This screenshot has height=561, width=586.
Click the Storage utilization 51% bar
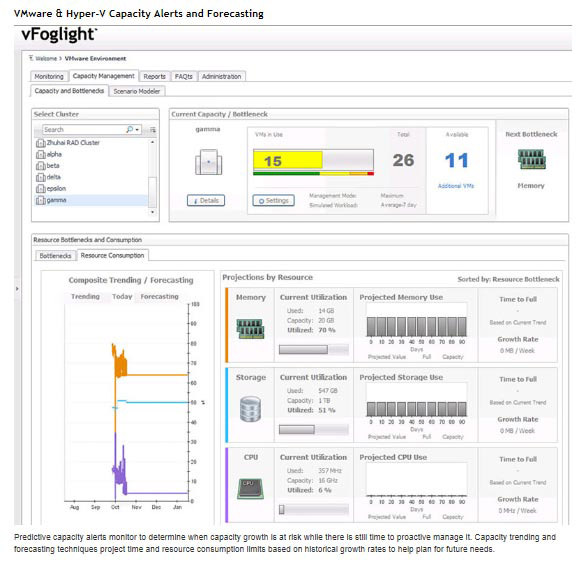coord(314,429)
